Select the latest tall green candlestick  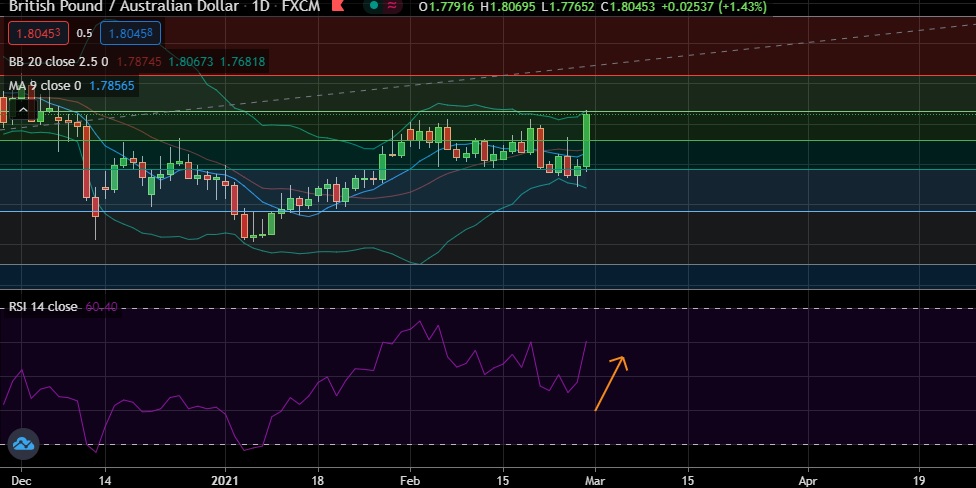(586, 141)
